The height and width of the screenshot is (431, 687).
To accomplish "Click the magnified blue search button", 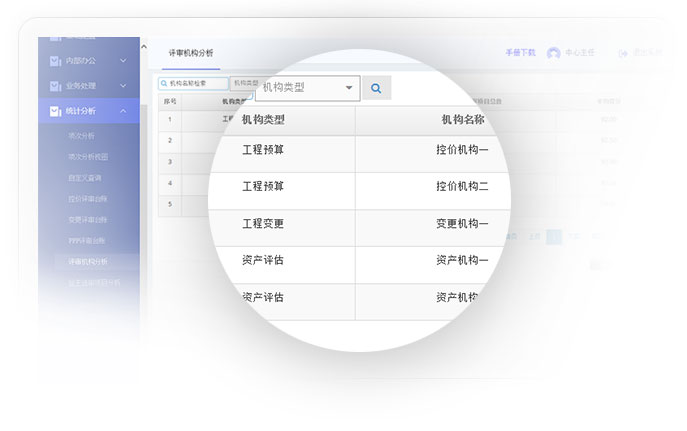I will click(376, 88).
